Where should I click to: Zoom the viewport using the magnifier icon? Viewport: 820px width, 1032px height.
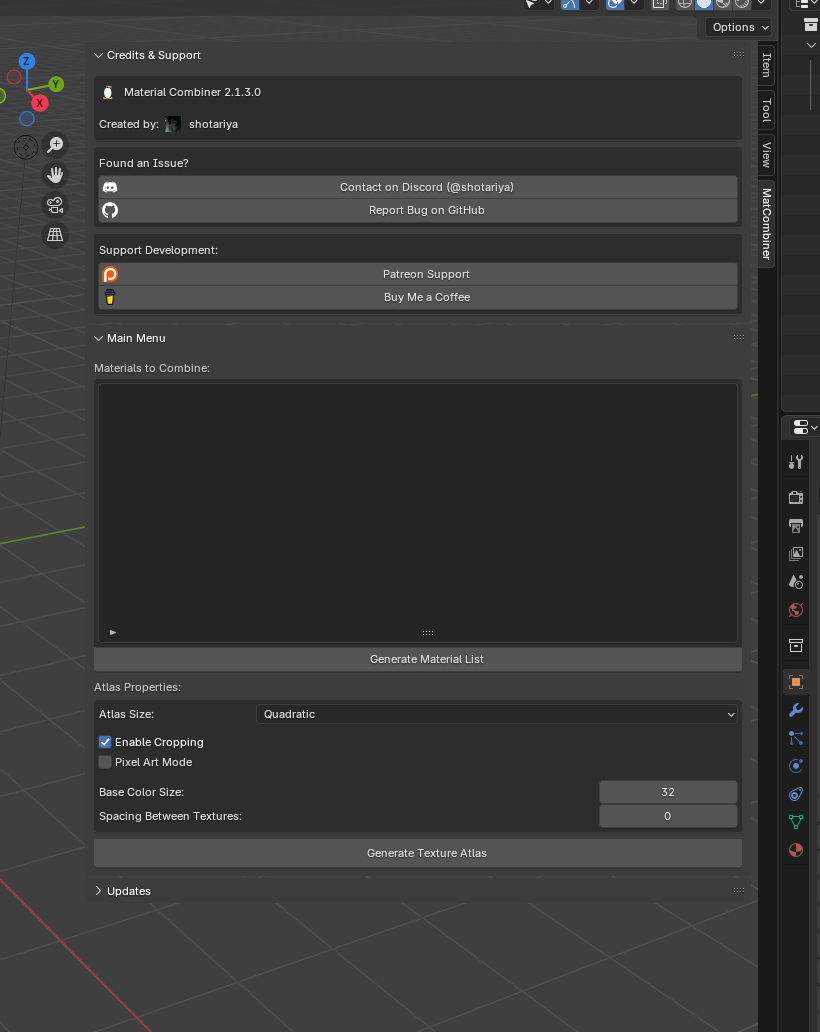(55, 147)
